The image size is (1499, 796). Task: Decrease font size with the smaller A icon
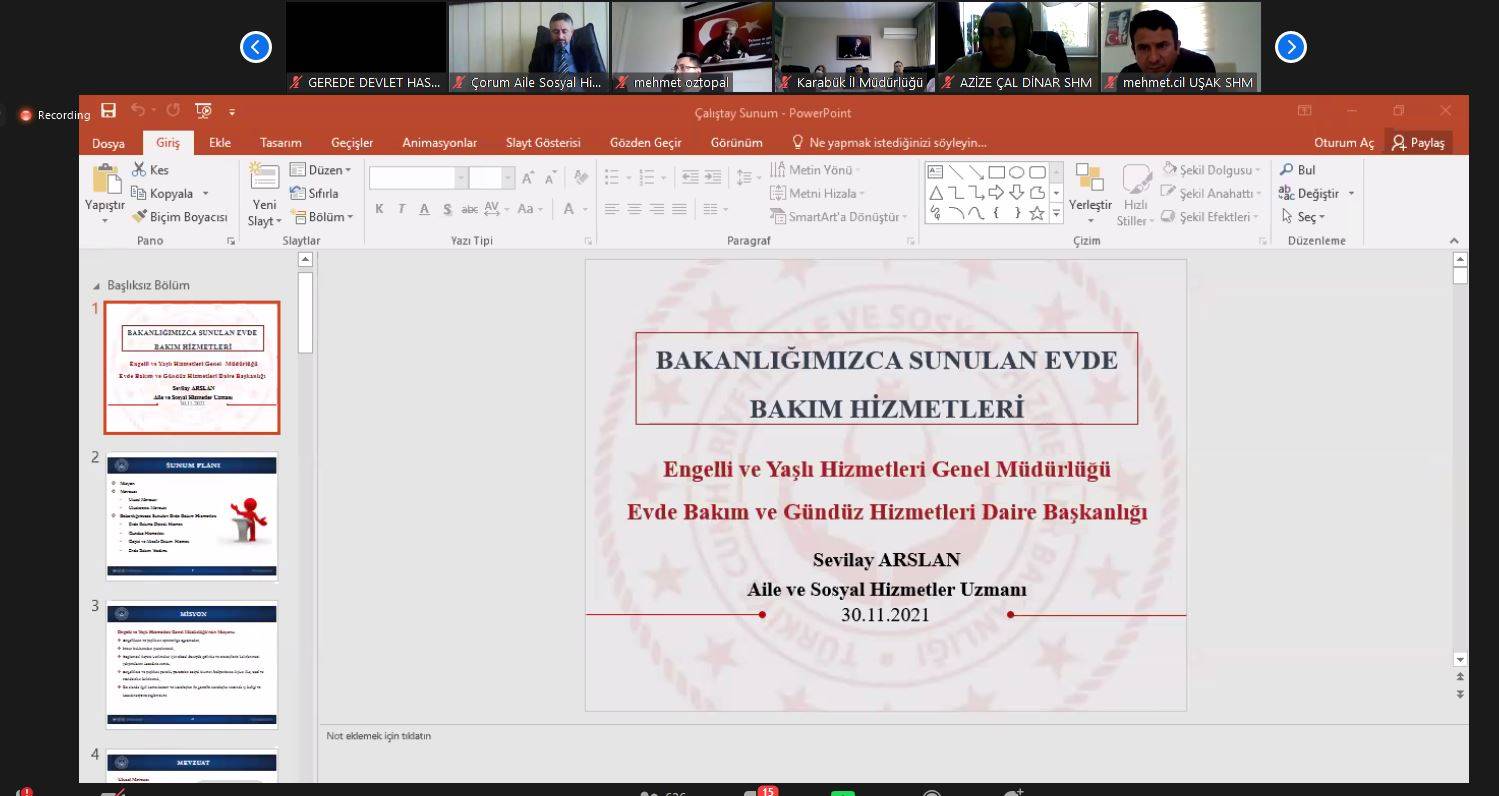click(x=550, y=178)
